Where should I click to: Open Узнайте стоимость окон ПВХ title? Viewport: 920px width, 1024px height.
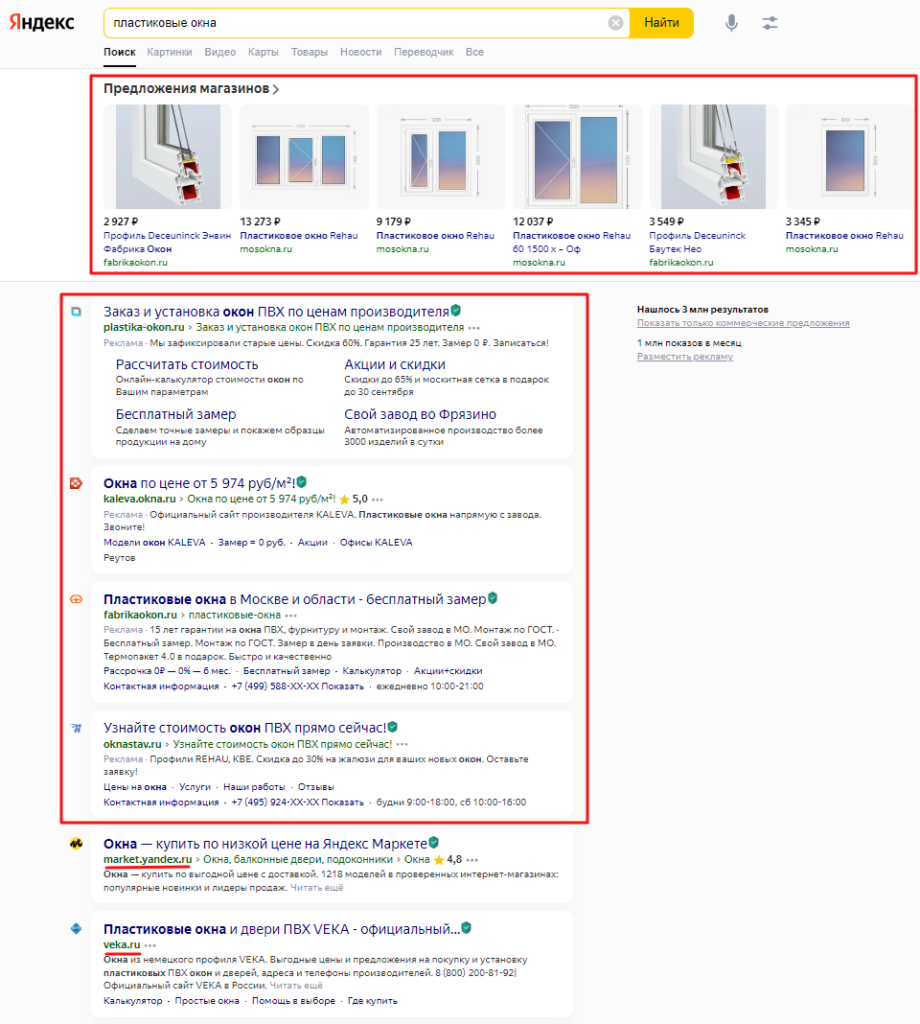tap(245, 728)
